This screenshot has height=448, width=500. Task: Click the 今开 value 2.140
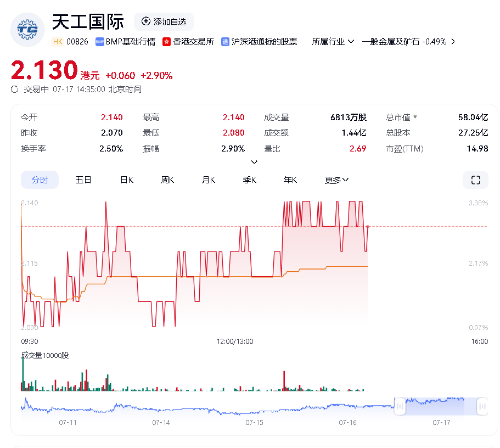point(112,117)
